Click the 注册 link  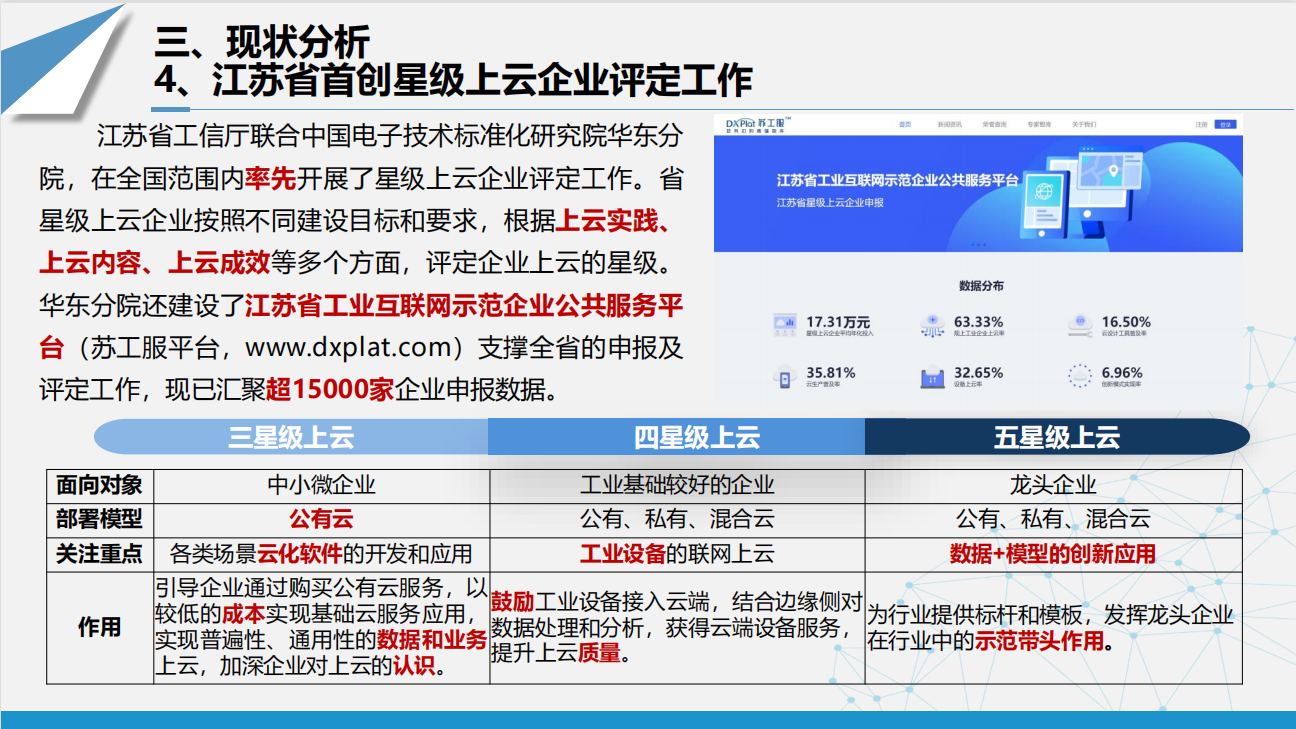pyautogui.click(x=1201, y=125)
